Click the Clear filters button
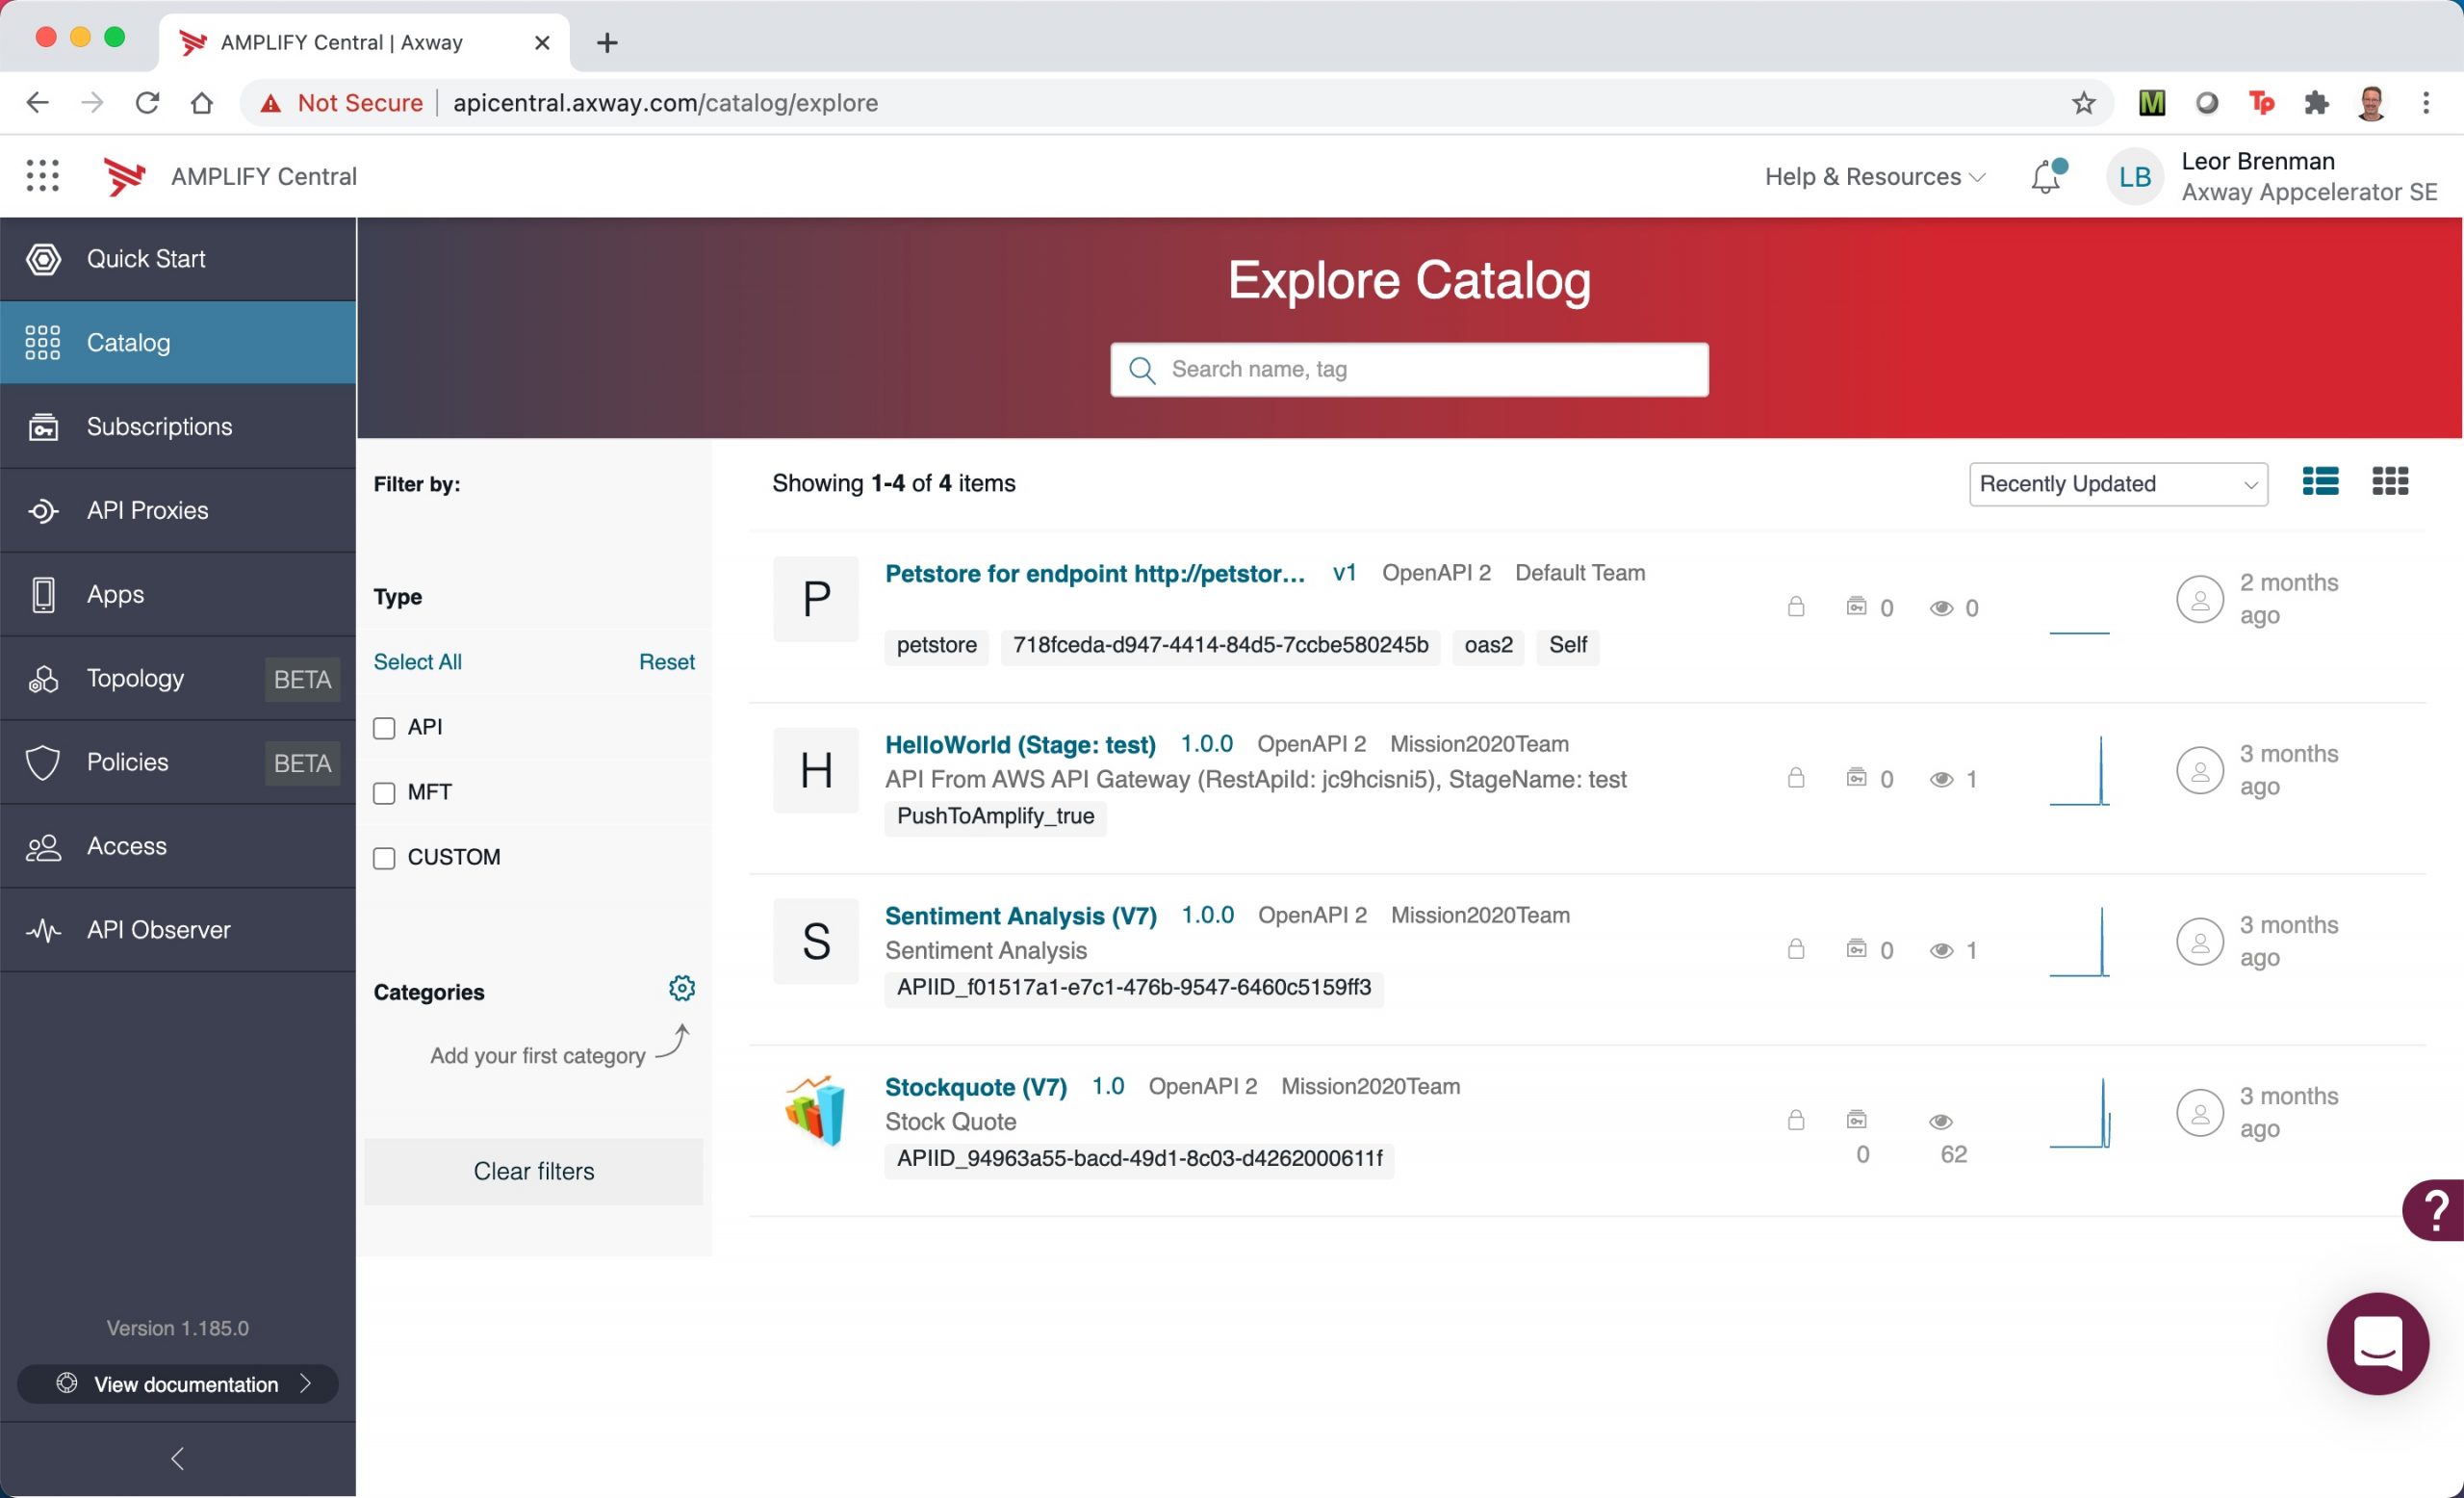Screen dimensions: 2464x1498 (534, 1171)
